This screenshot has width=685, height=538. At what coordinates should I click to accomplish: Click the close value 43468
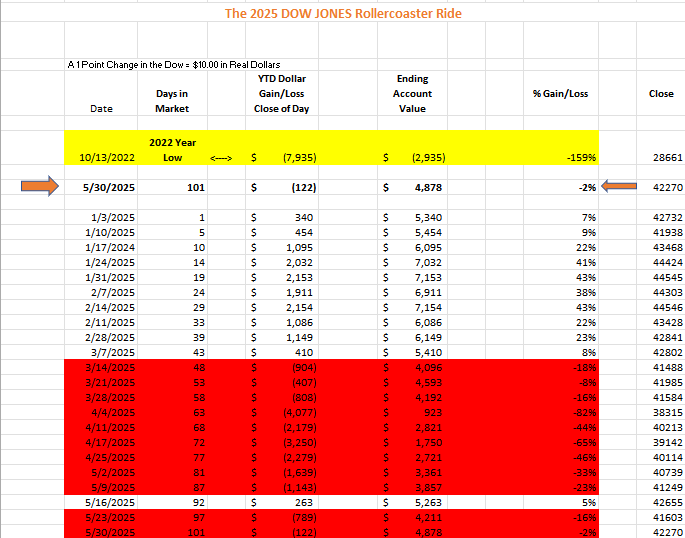pyautogui.click(x=668, y=248)
